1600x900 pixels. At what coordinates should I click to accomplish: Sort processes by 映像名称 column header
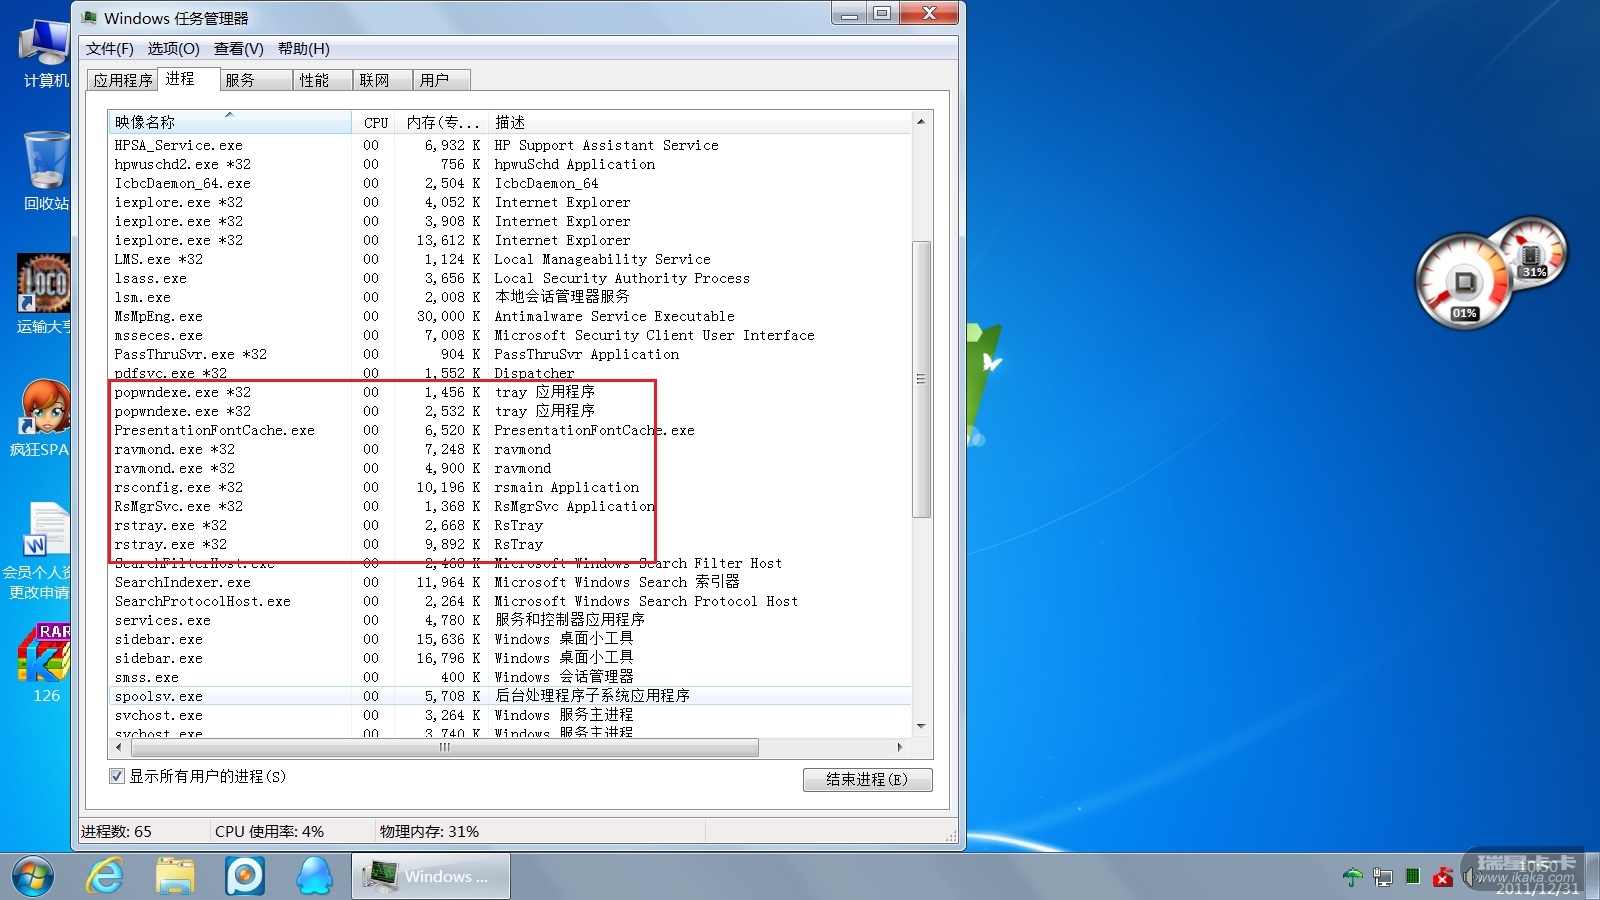230,122
